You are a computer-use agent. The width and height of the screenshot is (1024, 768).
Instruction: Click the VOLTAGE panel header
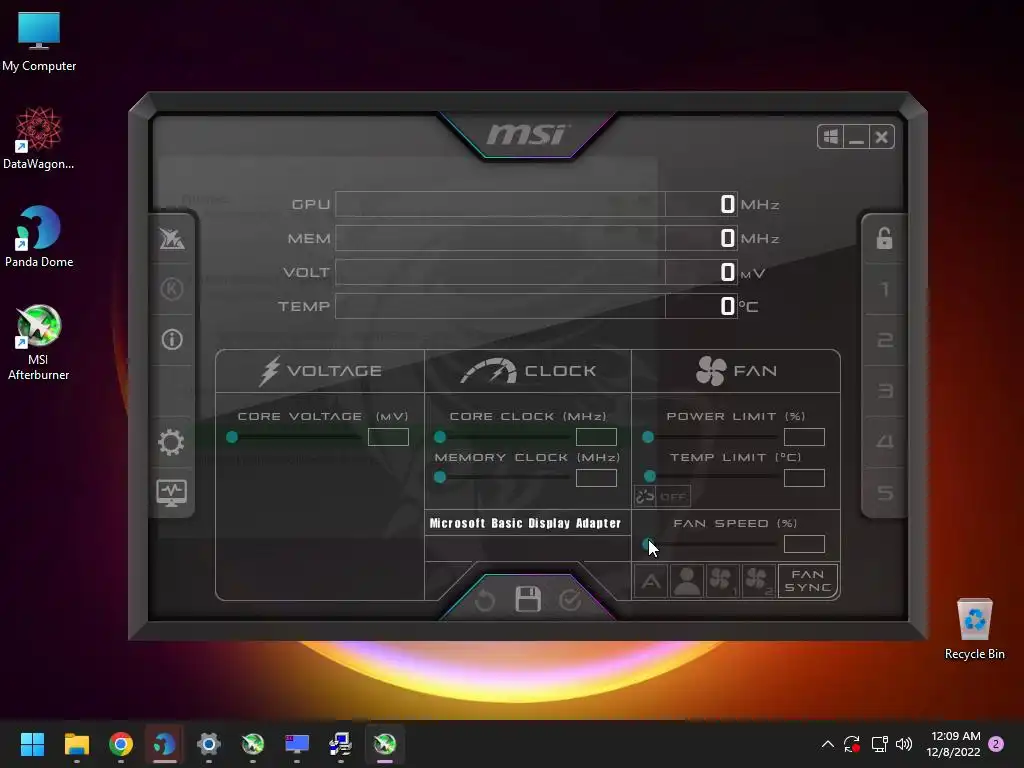coord(320,371)
